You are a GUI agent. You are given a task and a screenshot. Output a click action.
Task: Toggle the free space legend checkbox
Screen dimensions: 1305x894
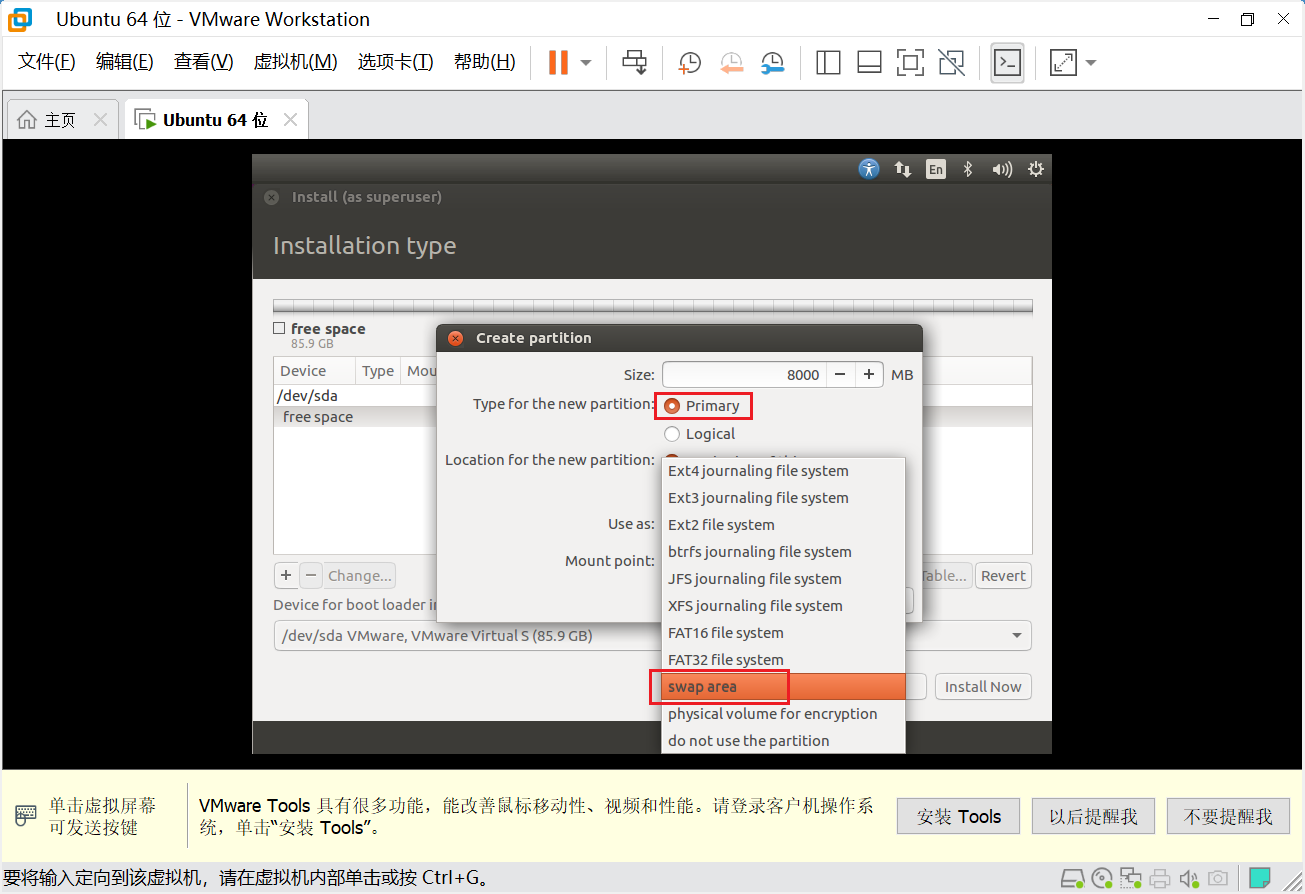click(x=279, y=328)
